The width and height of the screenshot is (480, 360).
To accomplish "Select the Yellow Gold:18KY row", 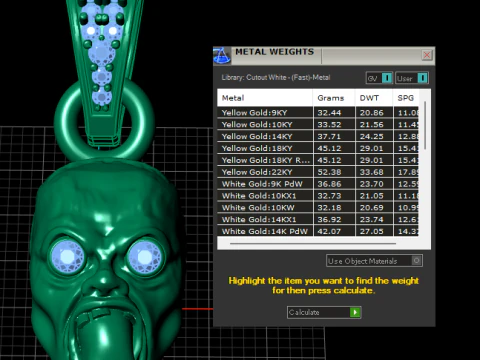I will 318,148.
